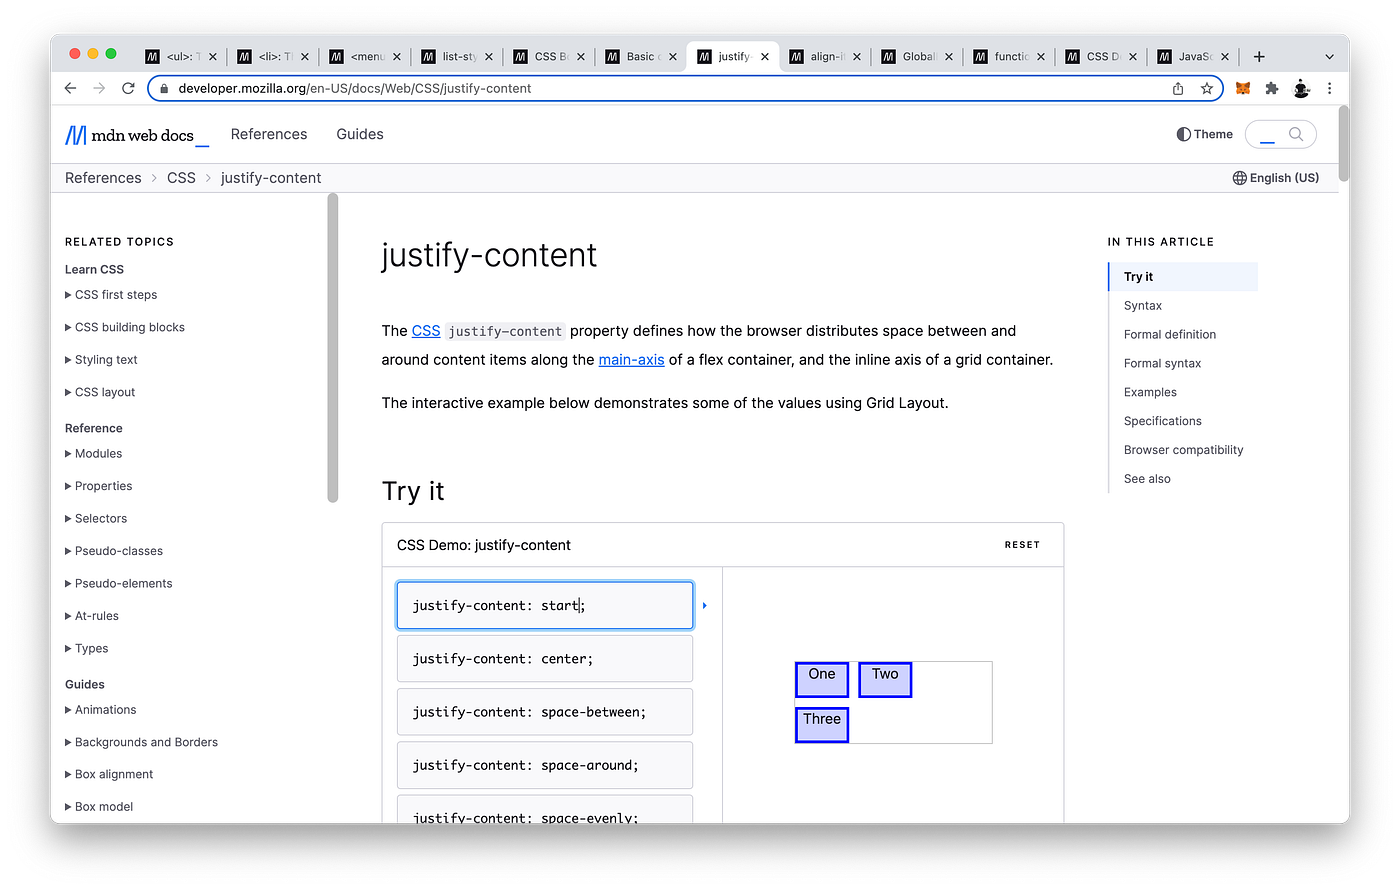Open search with the magnifier icon
Screen dimensions: 1400x890
click(1296, 134)
